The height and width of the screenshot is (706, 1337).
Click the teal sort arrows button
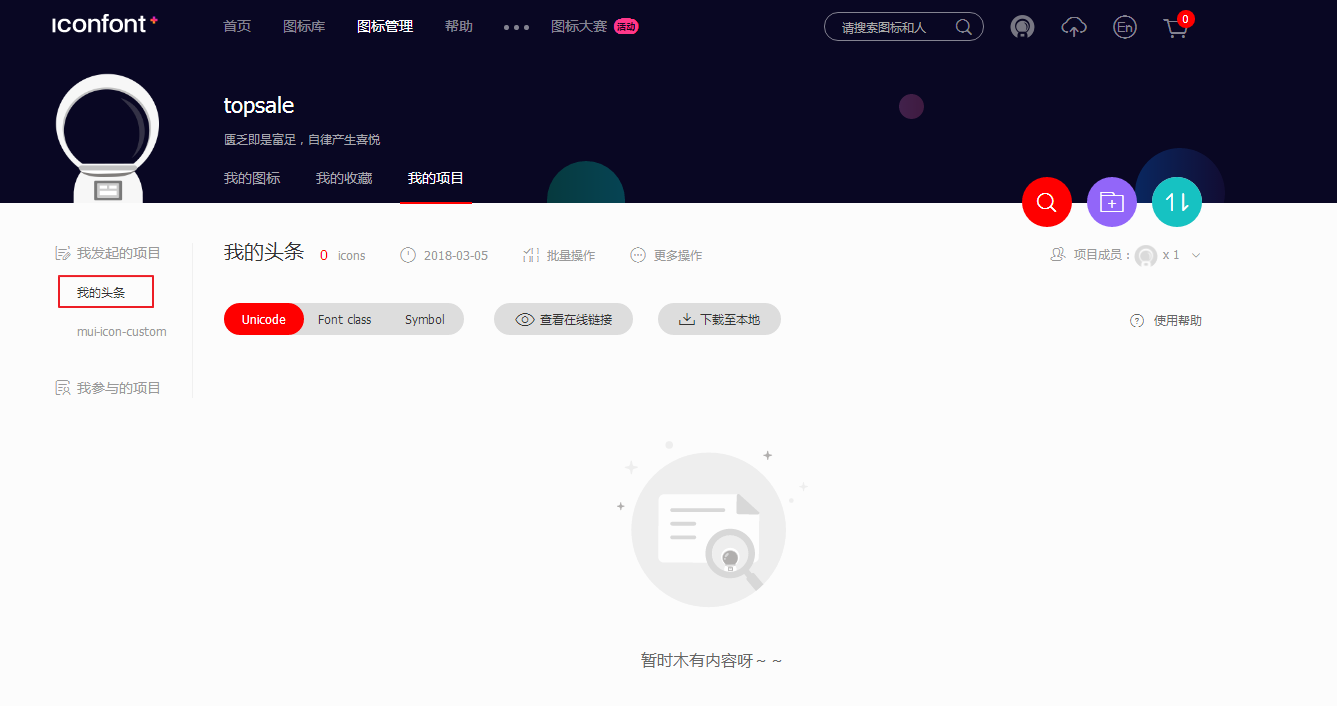(x=1176, y=202)
